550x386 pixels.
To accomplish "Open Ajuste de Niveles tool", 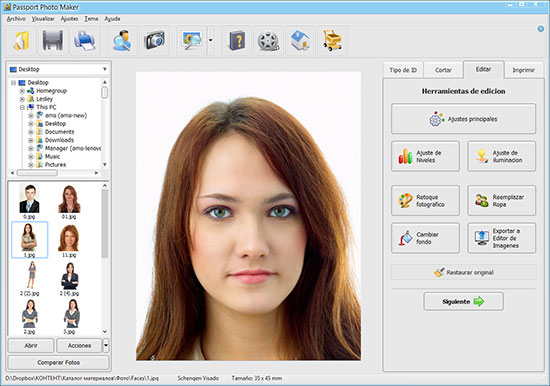I will click(x=425, y=157).
